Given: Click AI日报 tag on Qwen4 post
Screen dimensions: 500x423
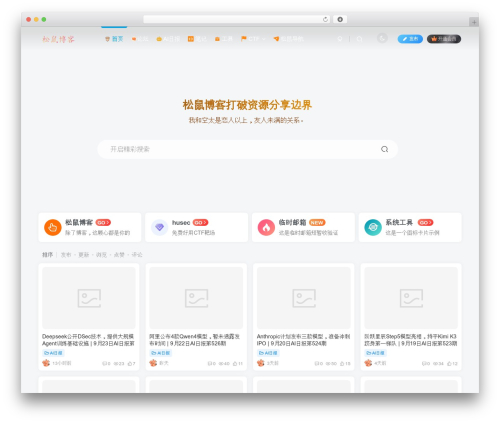Looking at the screenshot, I should pos(160,353).
